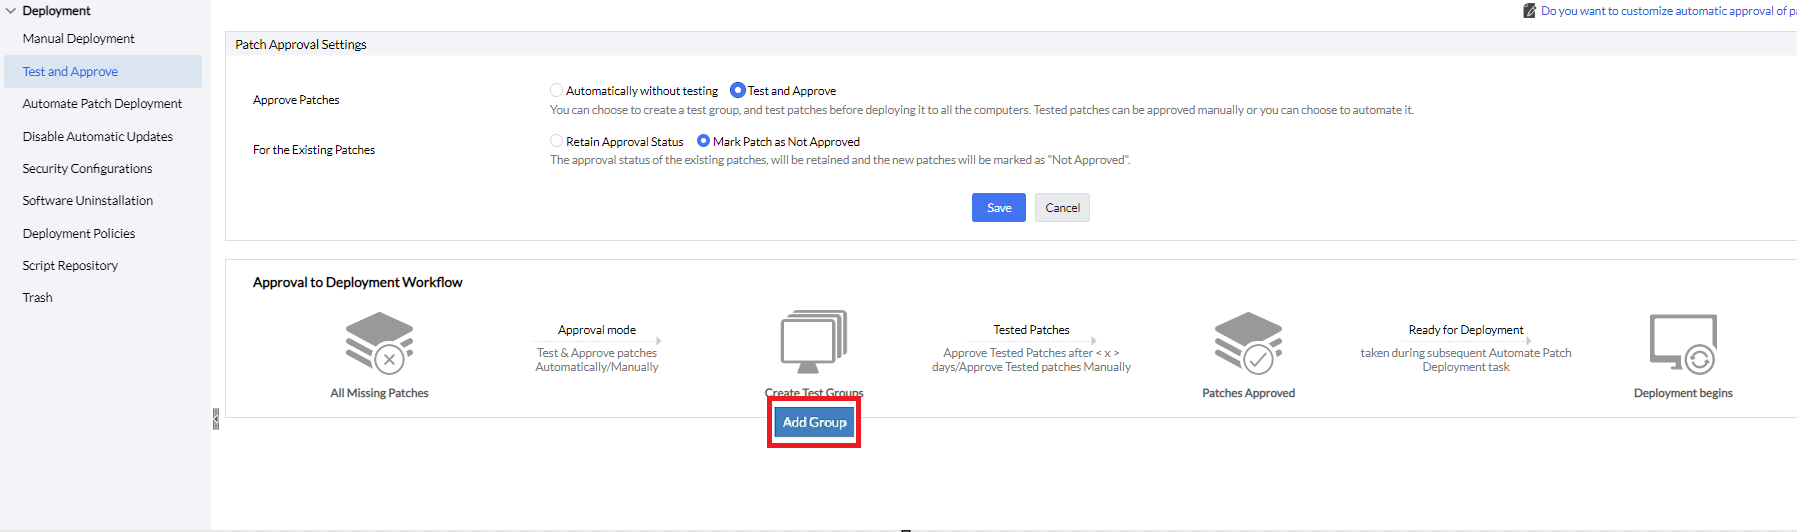Select Automatically without testing option
The width and height of the screenshot is (1797, 532).
click(557, 91)
